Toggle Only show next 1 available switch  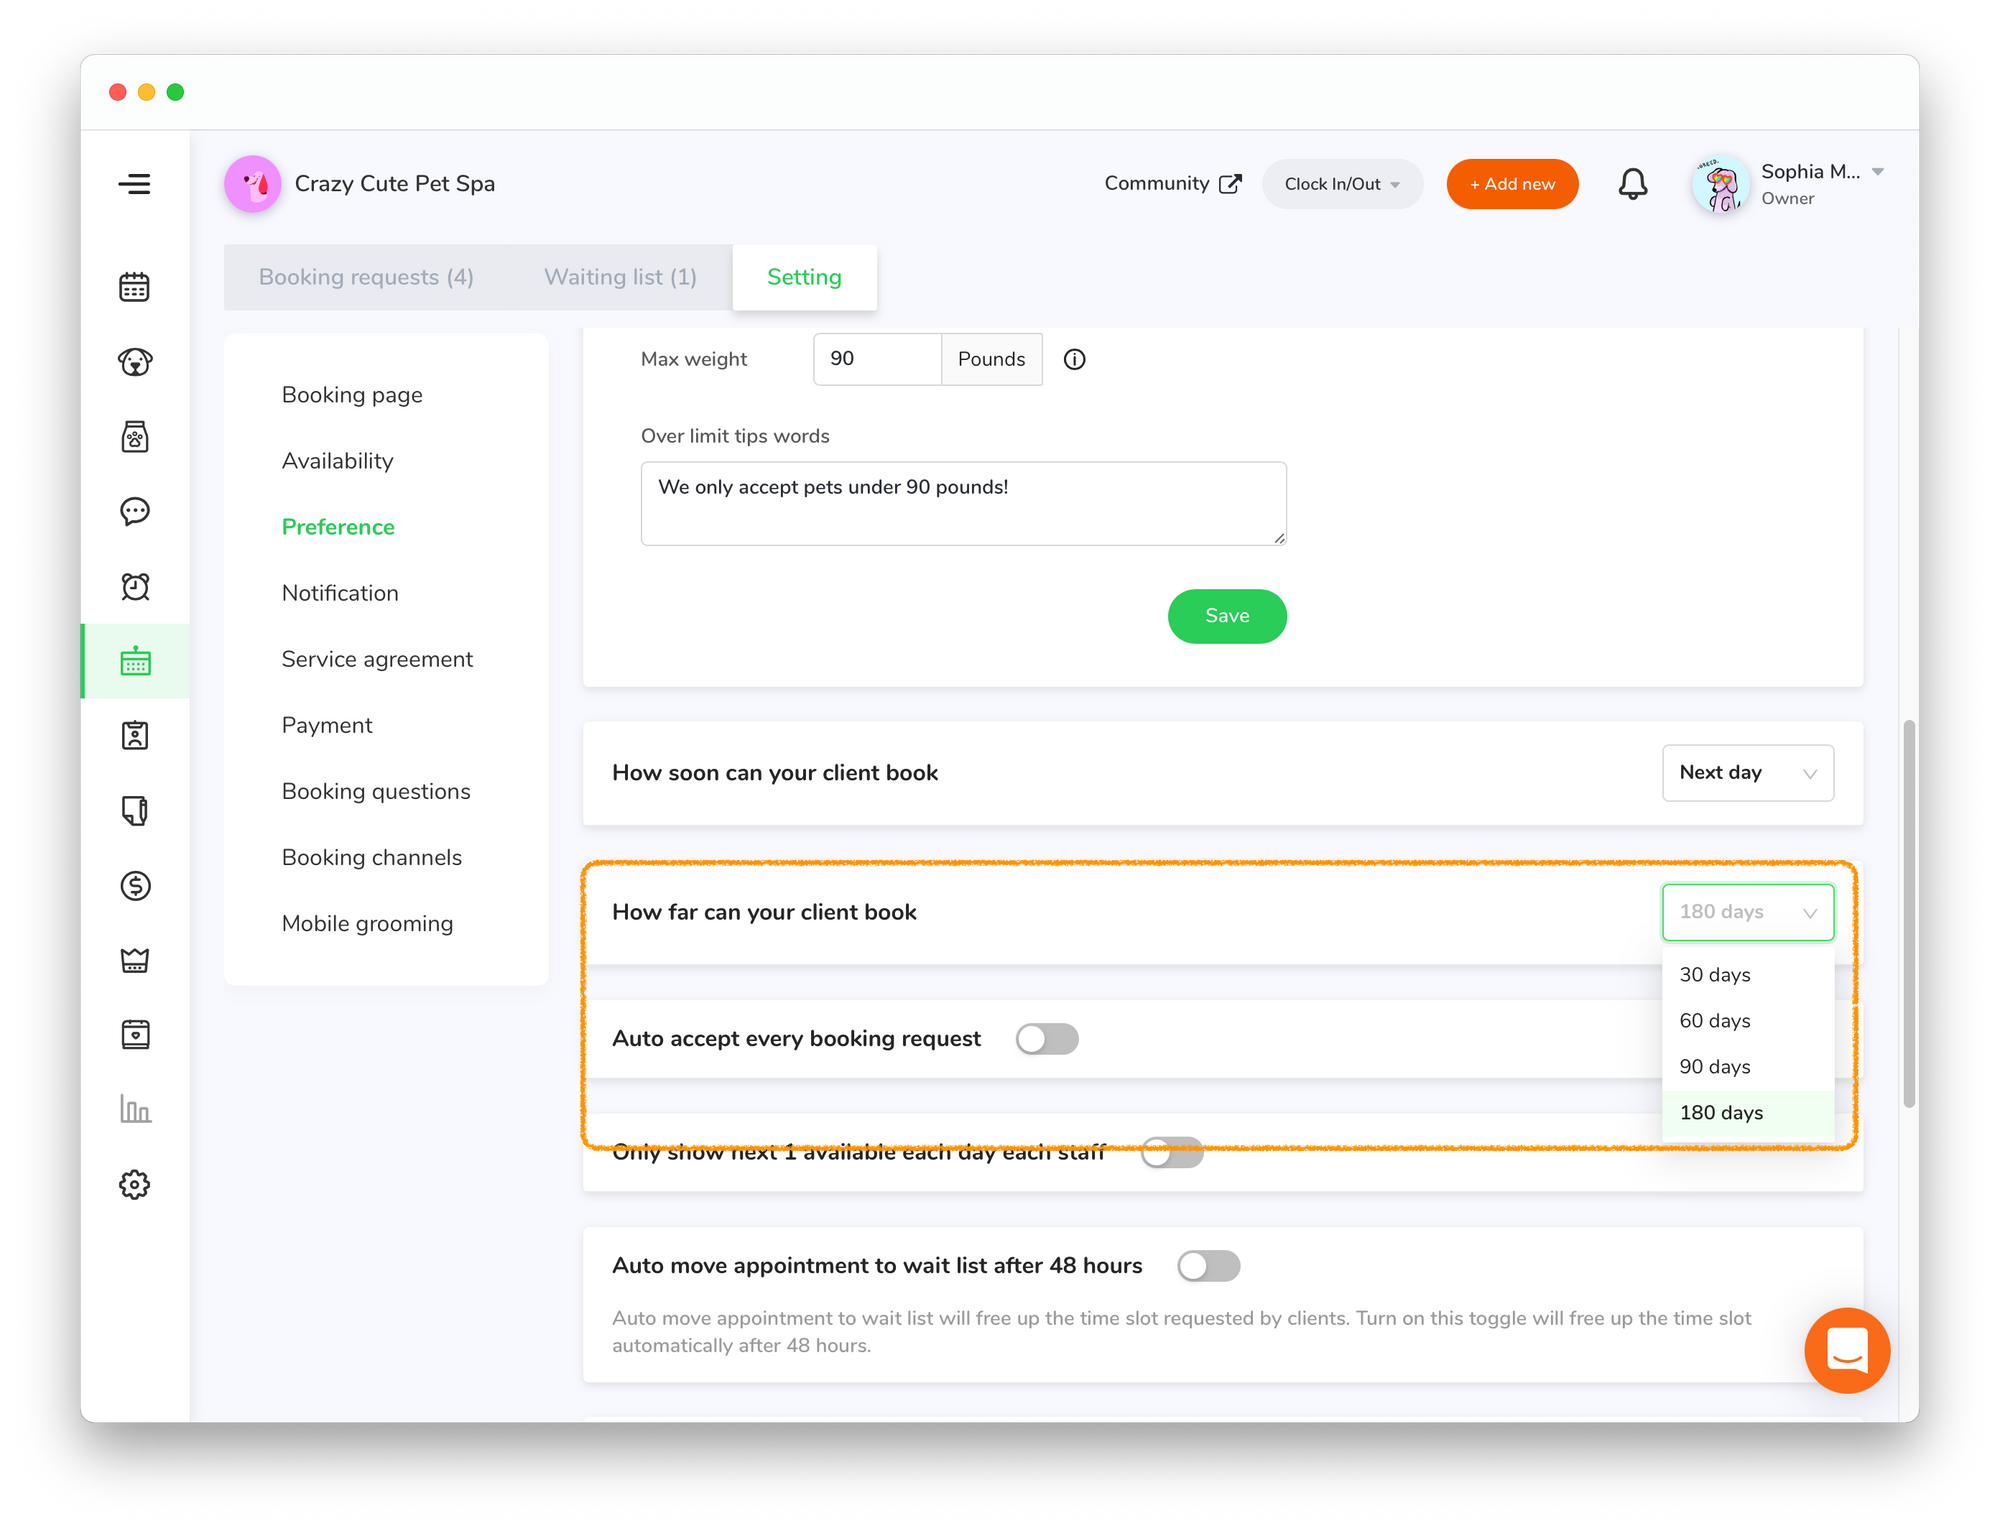pos(1172,1152)
